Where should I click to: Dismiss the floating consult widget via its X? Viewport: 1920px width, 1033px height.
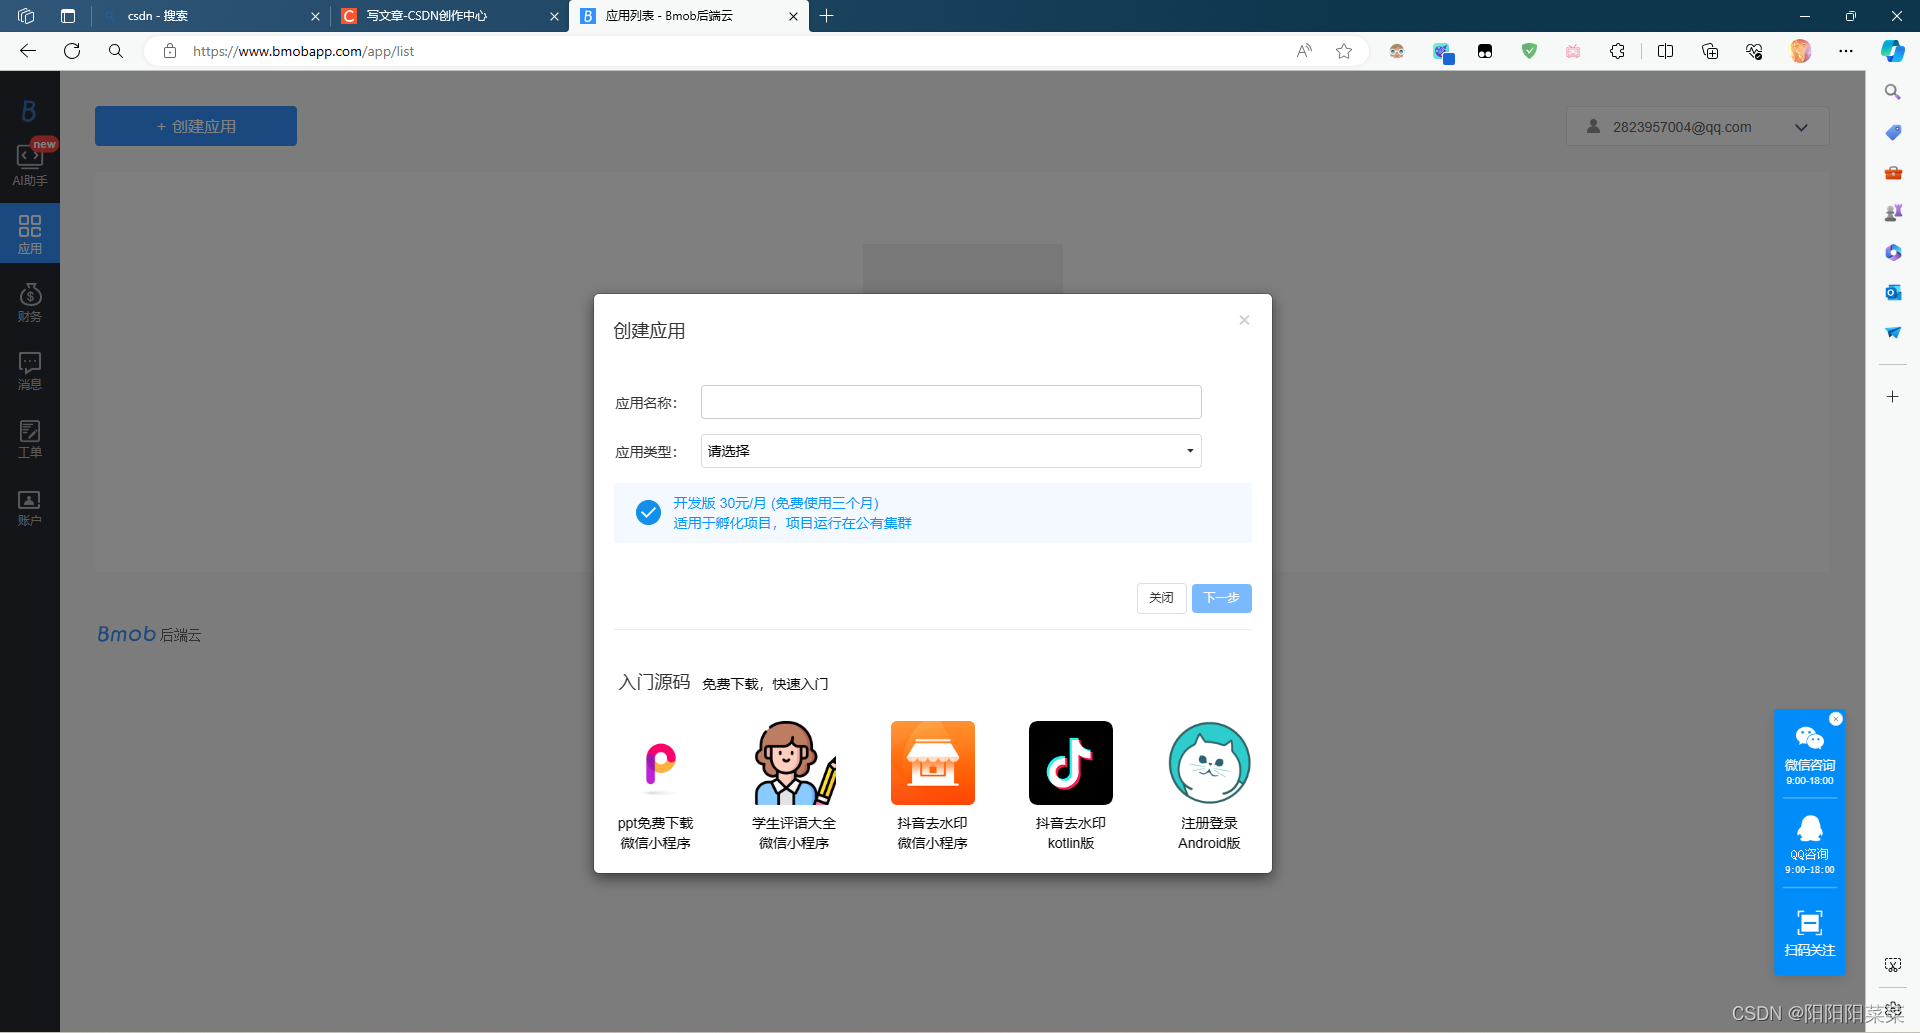coord(1836,719)
